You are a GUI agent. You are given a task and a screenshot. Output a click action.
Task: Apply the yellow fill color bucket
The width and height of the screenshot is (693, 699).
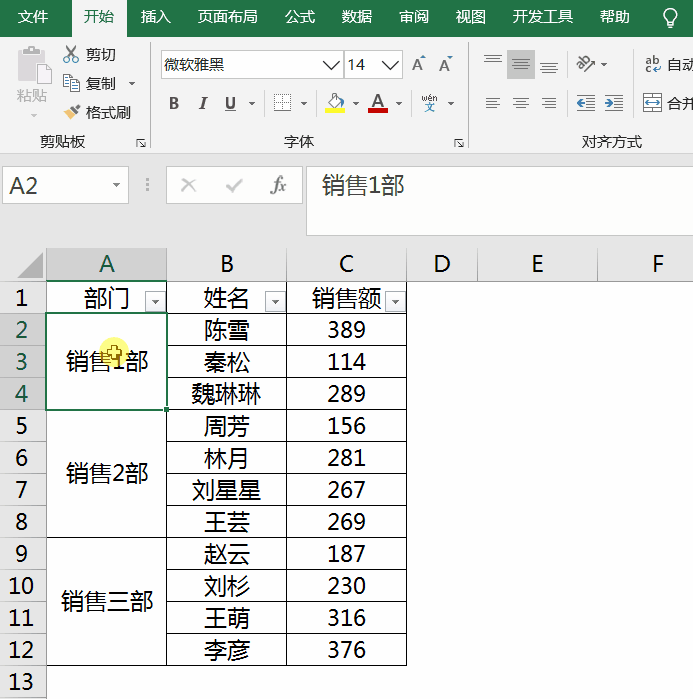coord(335,103)
